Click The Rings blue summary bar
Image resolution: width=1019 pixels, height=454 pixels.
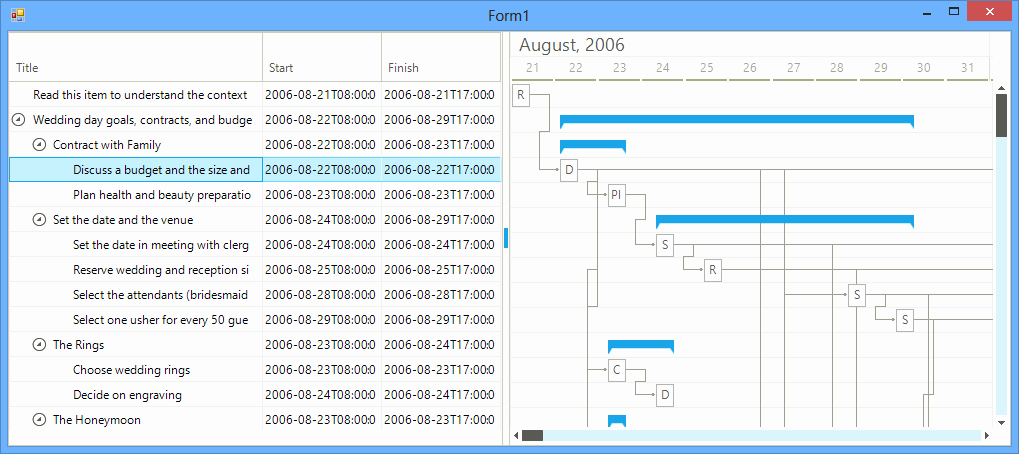[641, 346]
